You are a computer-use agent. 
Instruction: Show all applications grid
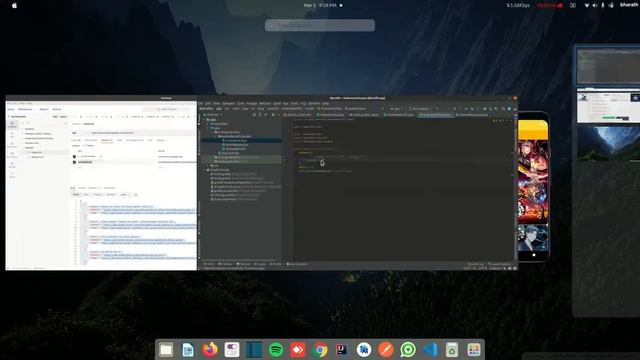click(474, 350)
